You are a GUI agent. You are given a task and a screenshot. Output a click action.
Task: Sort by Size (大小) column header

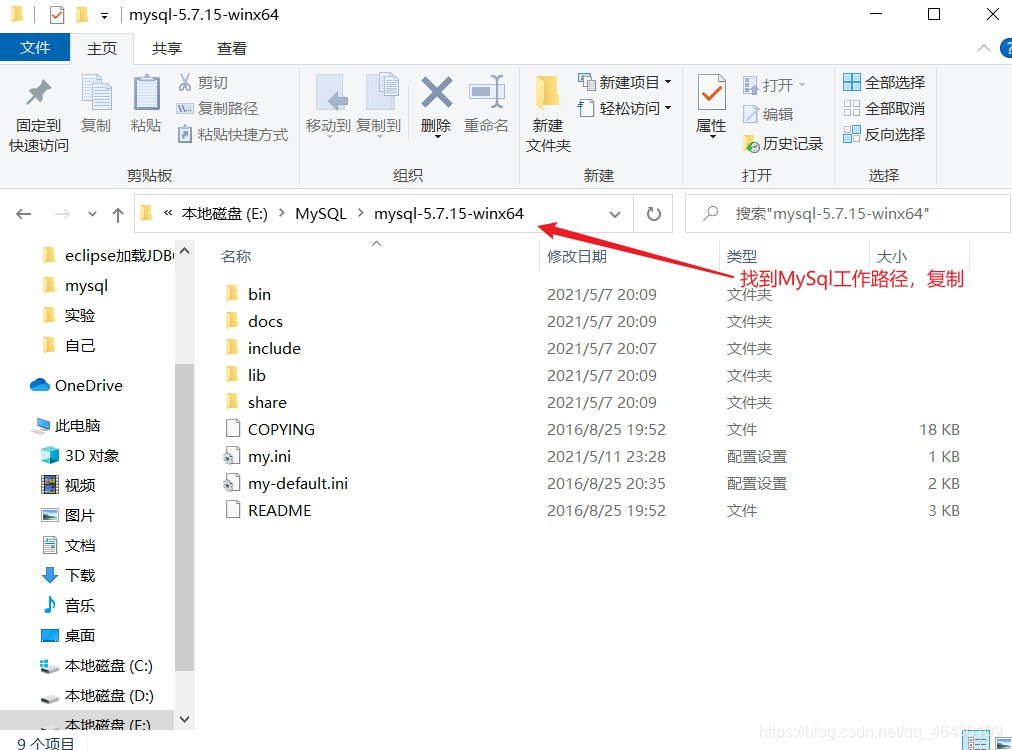(x=891, y=256)
